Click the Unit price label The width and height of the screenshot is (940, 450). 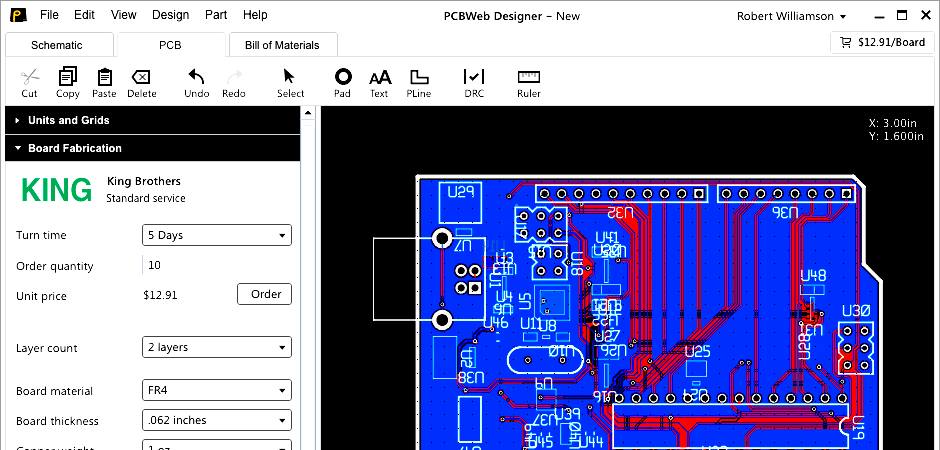coord(41,297)
